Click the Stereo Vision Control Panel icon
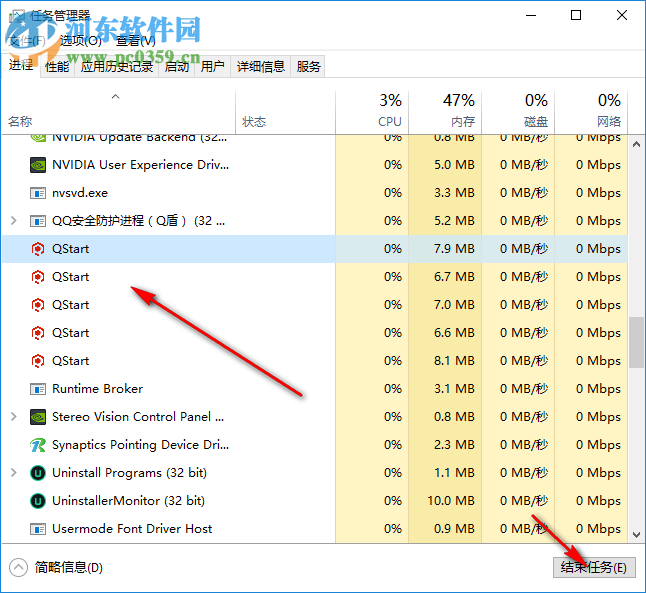The width and height of the screenshot is (646, 593). (x=38, y=417)
